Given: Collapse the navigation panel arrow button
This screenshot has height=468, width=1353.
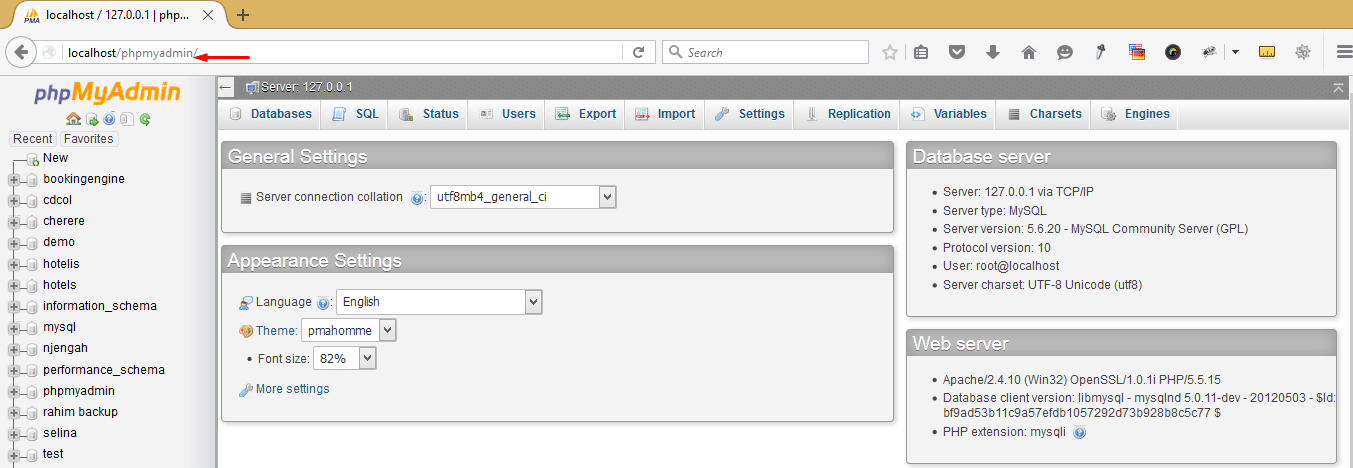Looking at the screenshot, I should [x=227, y=88].
